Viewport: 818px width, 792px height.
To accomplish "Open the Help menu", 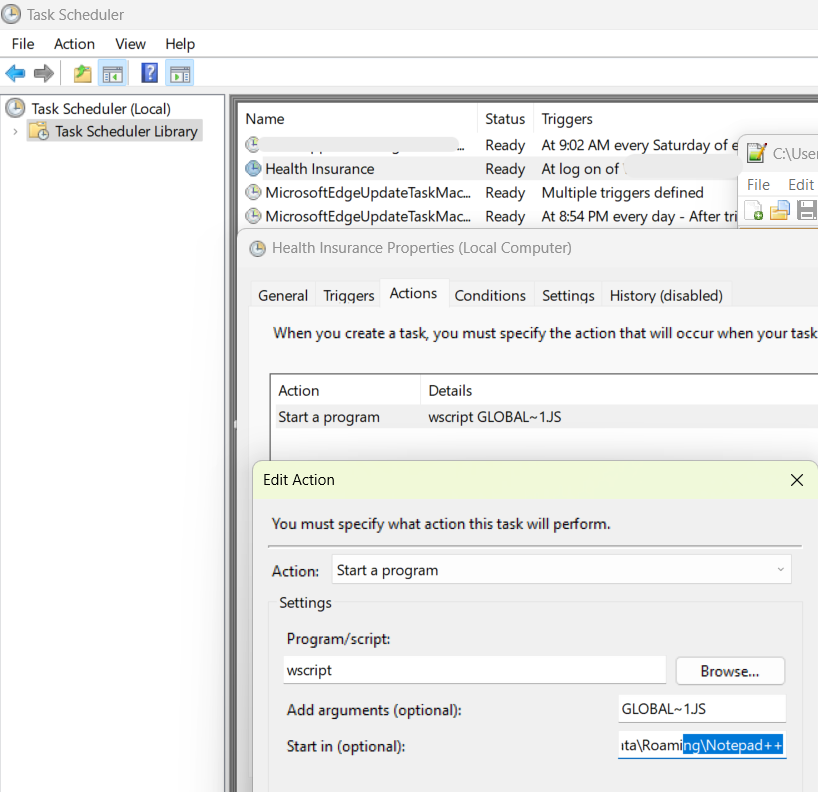I will (180, 44).
